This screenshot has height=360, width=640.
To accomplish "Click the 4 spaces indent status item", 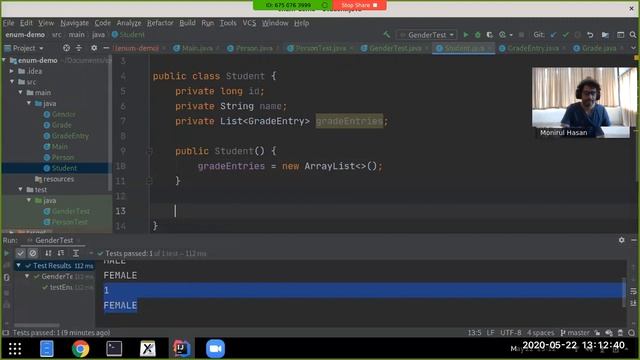I will coord(540,333).
